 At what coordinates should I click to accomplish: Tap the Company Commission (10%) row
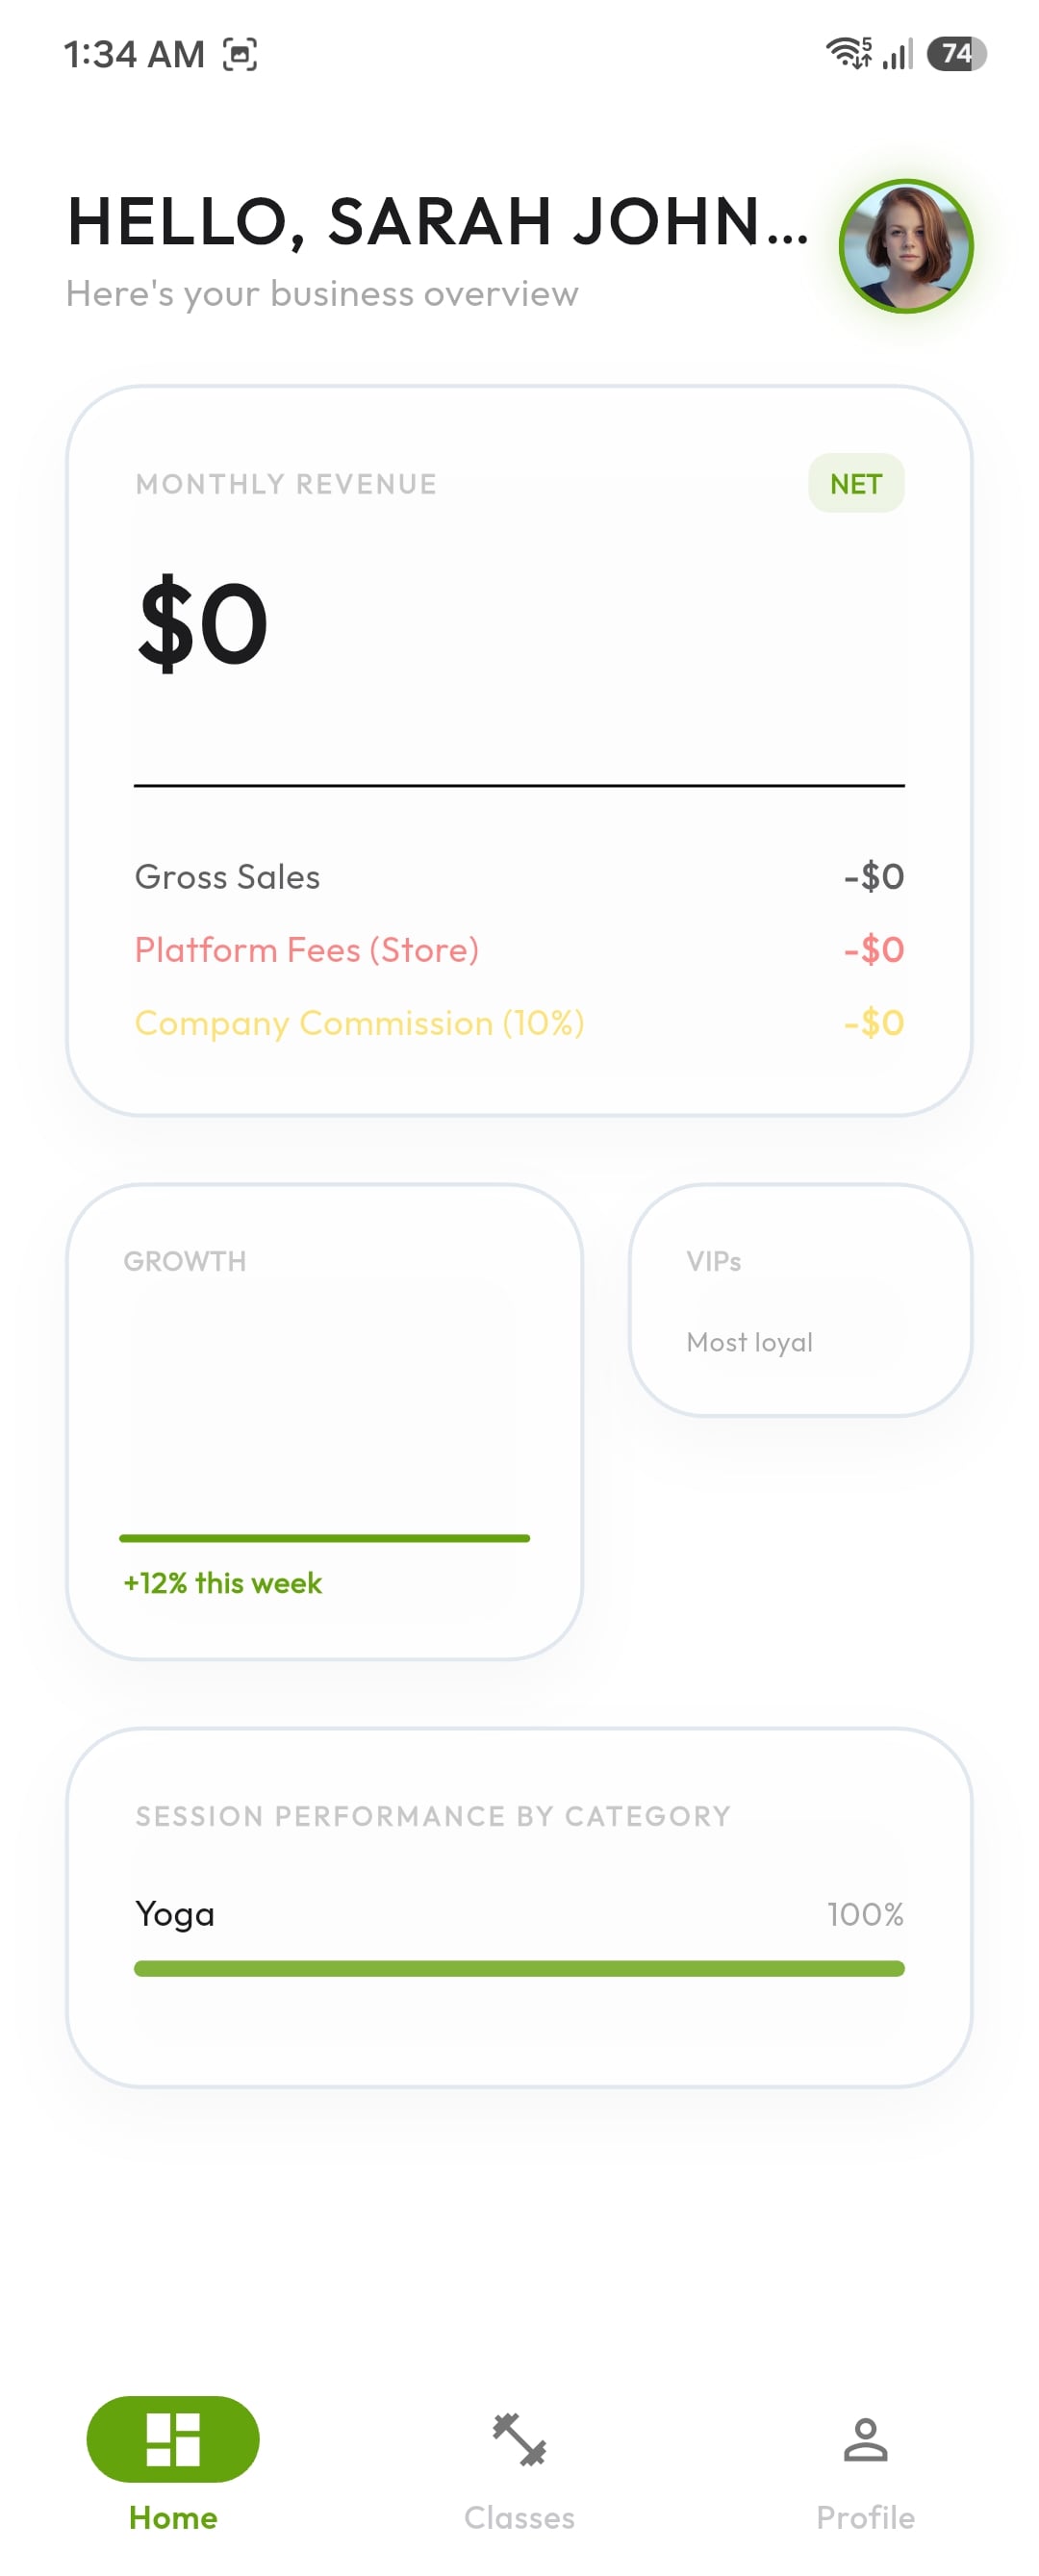[519, 1022]
